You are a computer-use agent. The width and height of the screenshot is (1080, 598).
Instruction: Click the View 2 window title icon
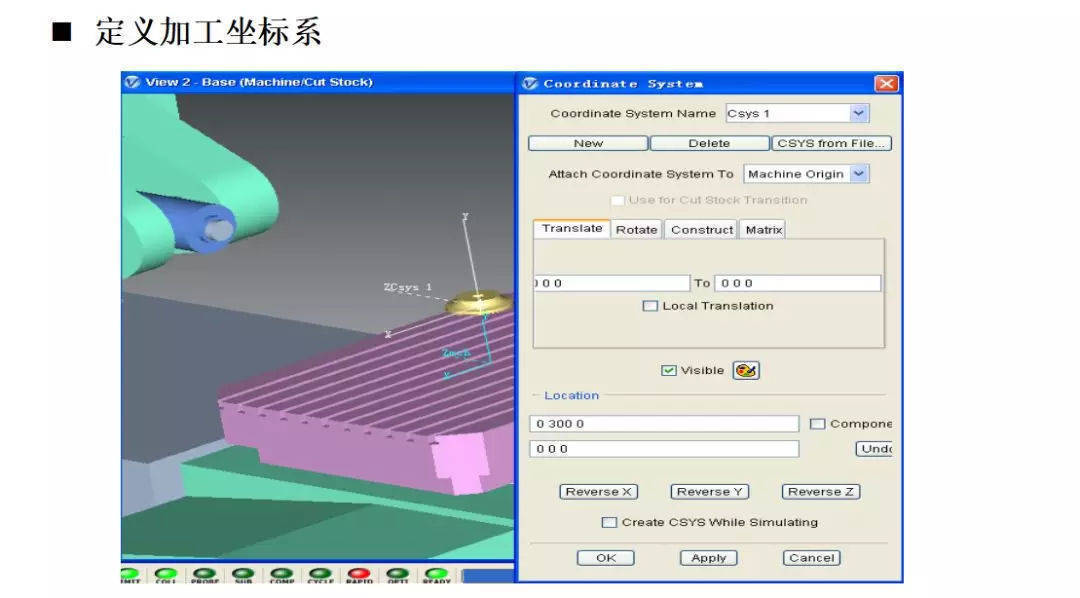(x=132, y=82)
